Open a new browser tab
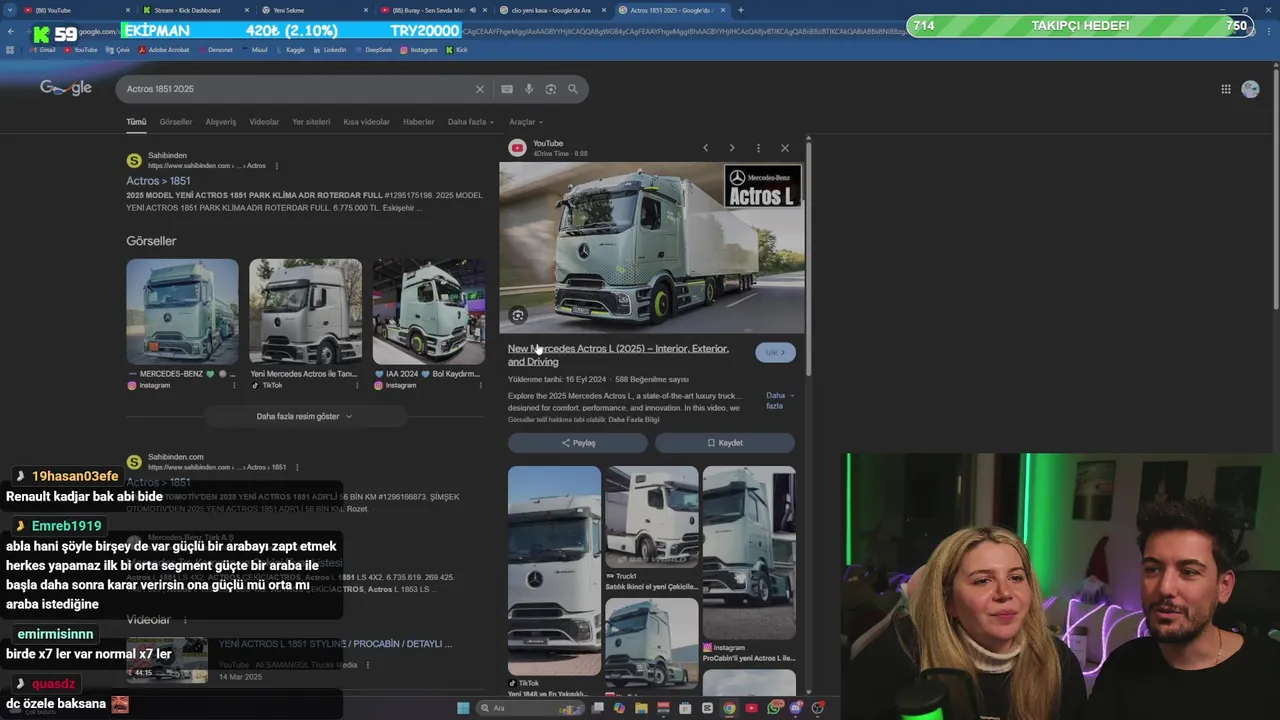The image size is (1280, 720). 740,10
